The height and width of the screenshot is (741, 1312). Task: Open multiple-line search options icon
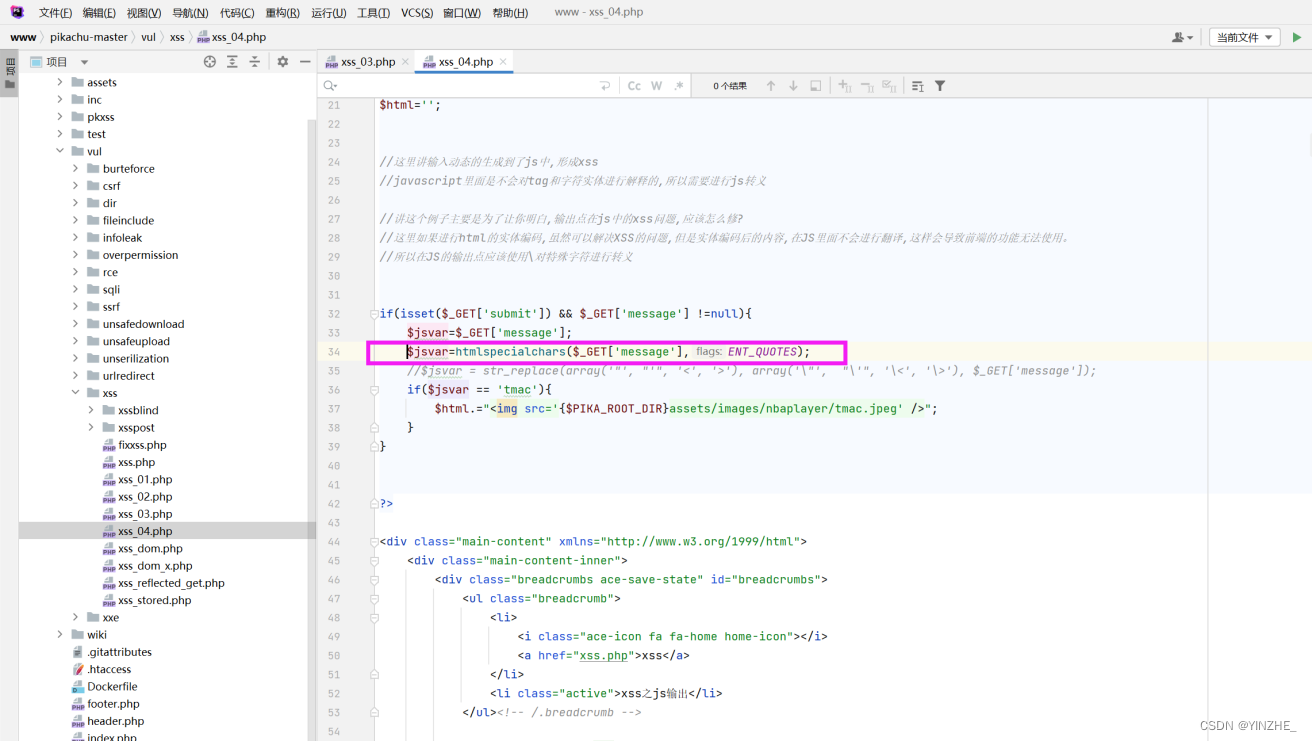point(918,86)
